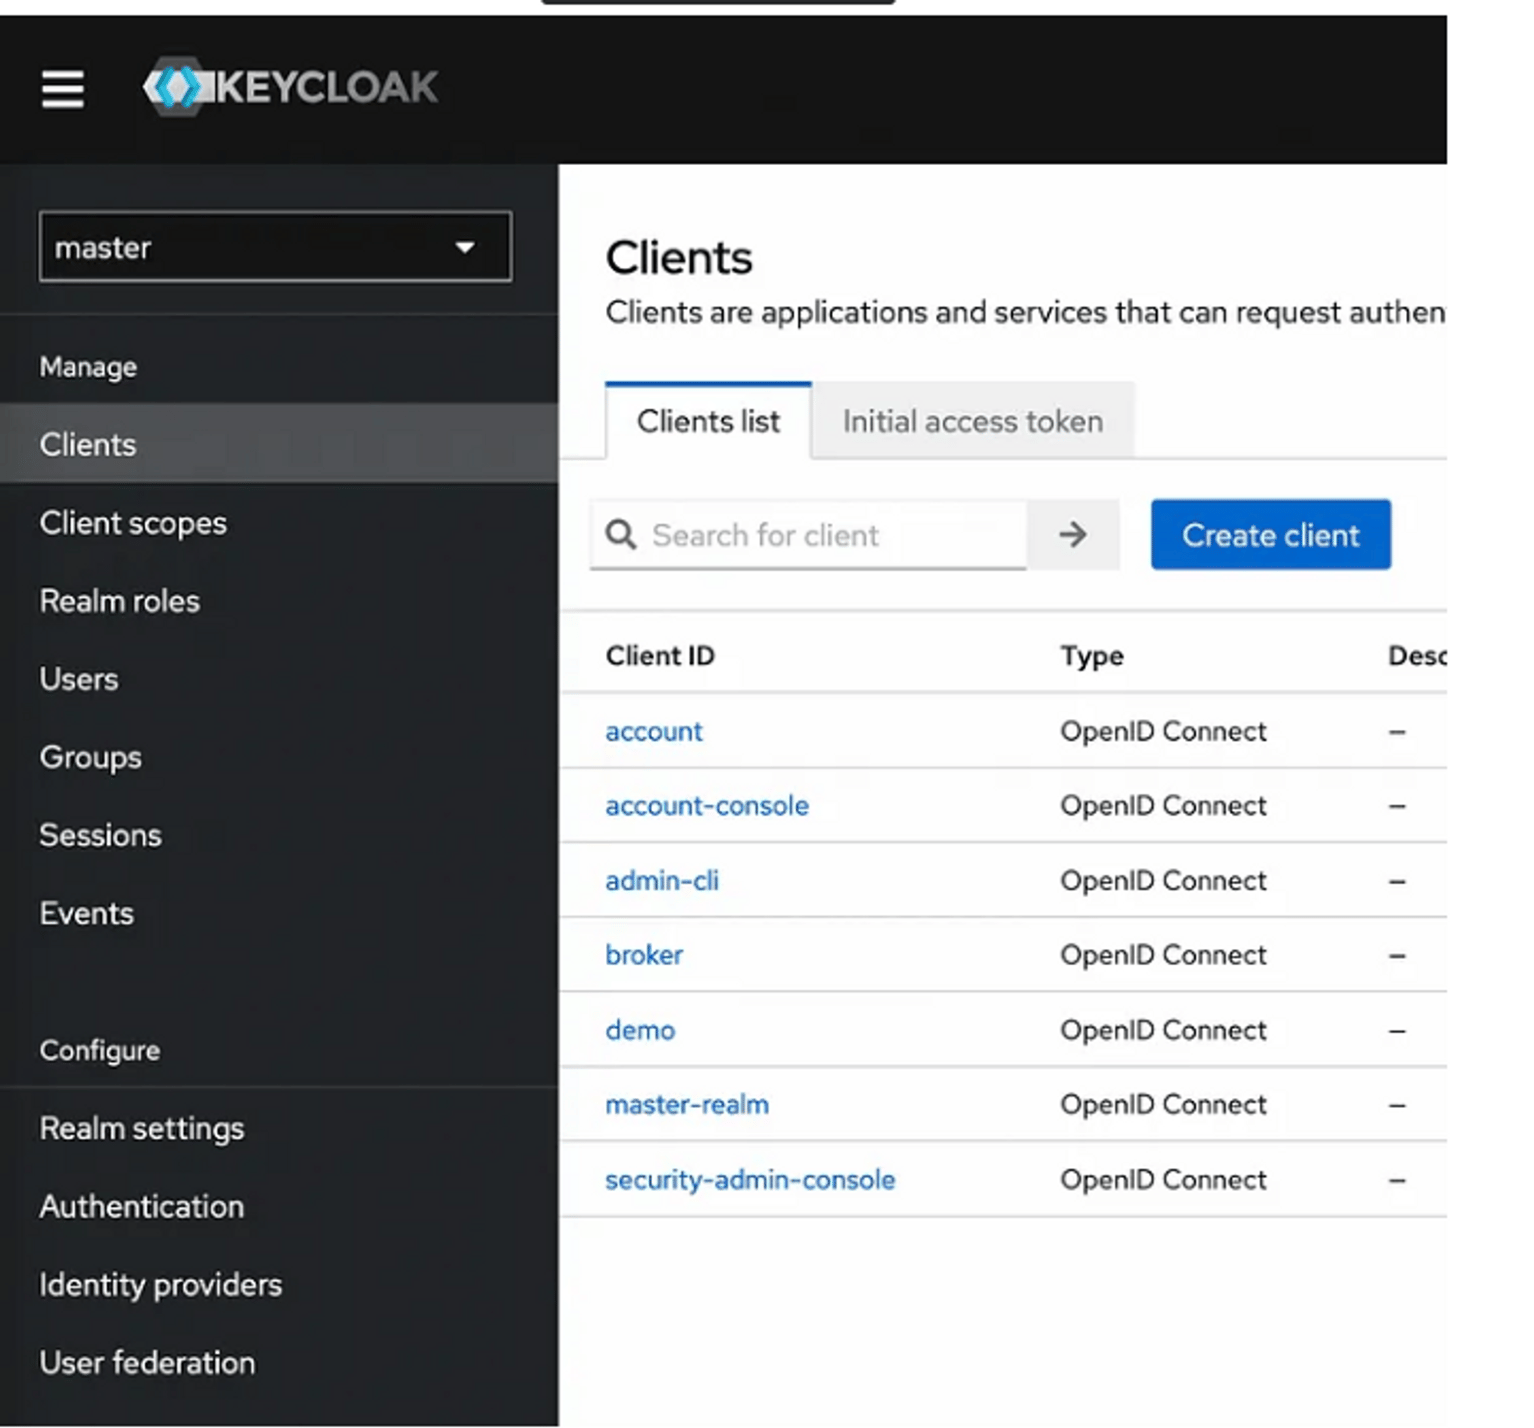
Task: Submit search with arrow button
Action: coord(1072,535)
